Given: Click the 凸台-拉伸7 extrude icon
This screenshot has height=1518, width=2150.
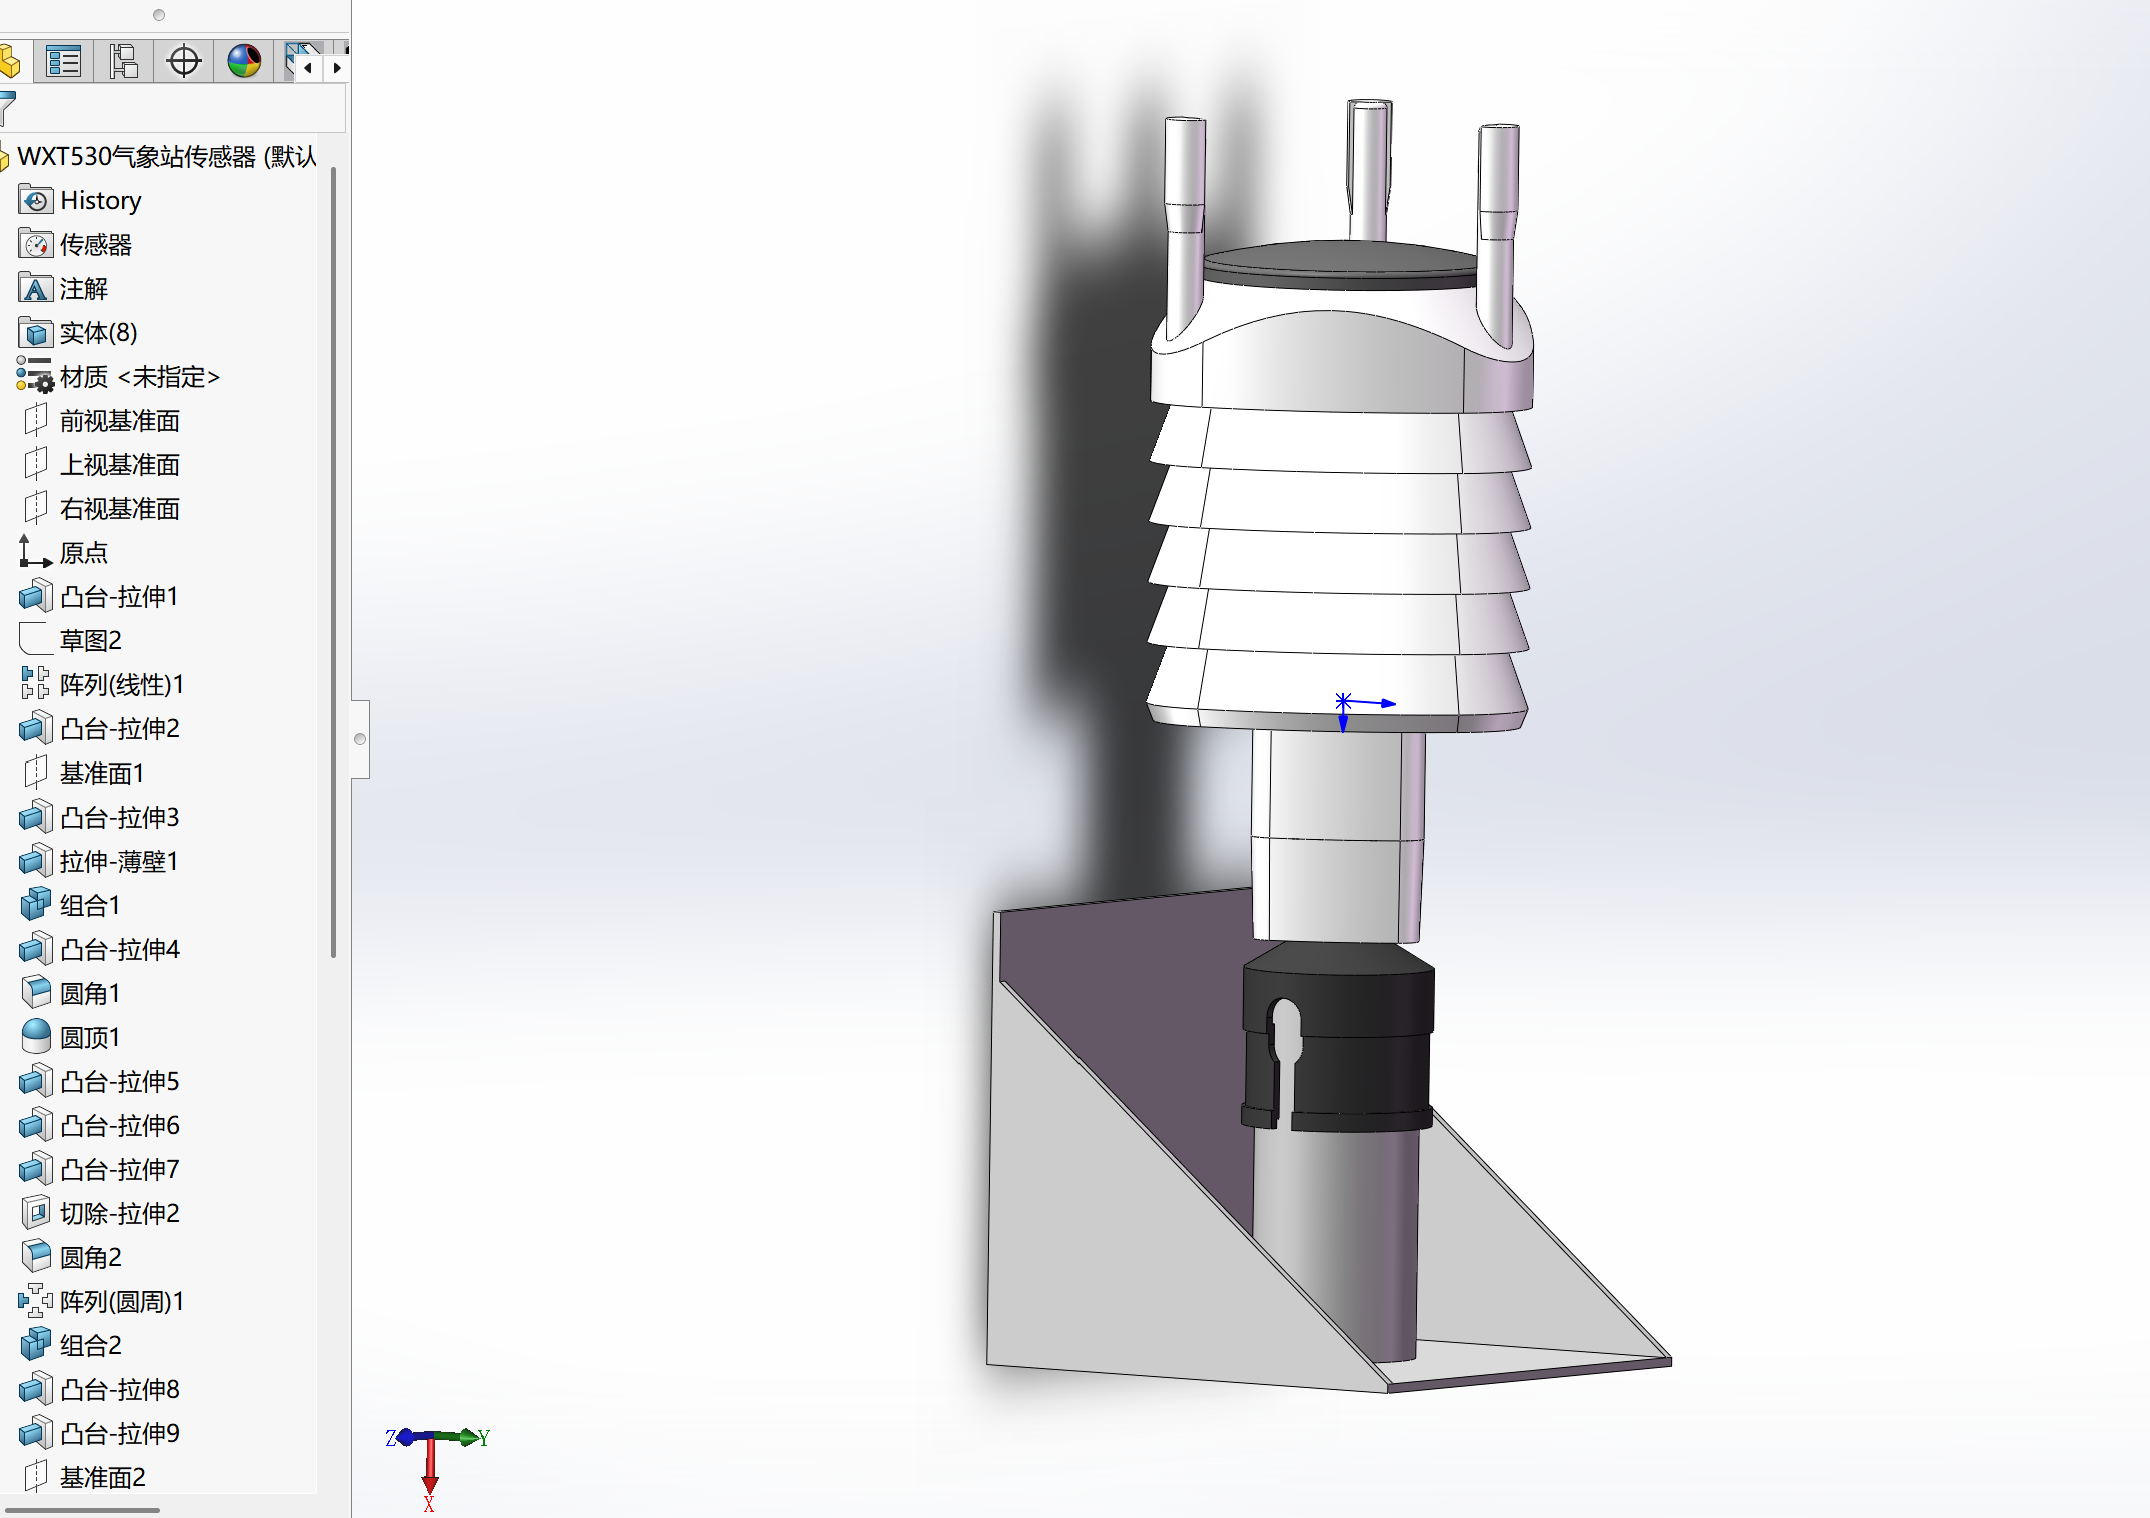Looking at the screenshot, I should click(x=36, y=1169).
